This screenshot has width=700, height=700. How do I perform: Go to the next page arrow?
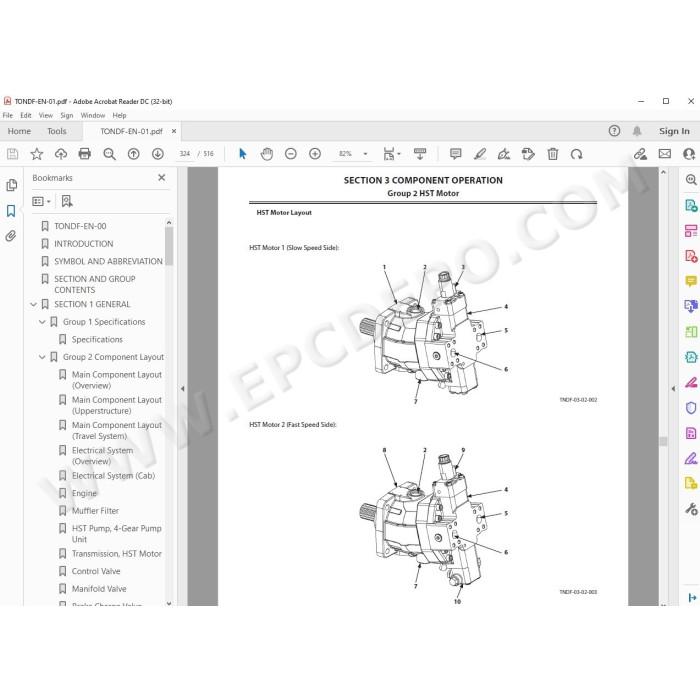(x=158, y=154)
